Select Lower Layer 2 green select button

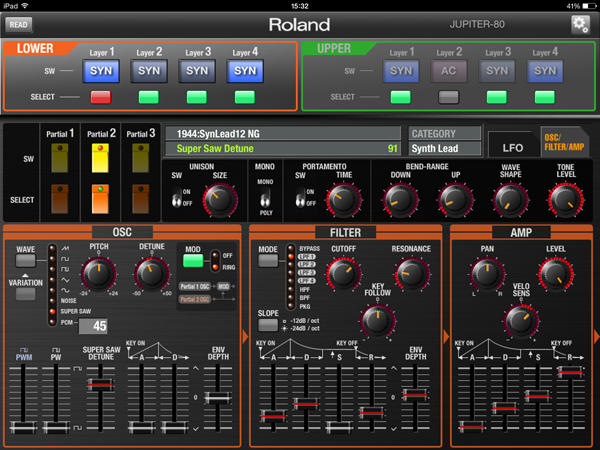pos(148,97)
